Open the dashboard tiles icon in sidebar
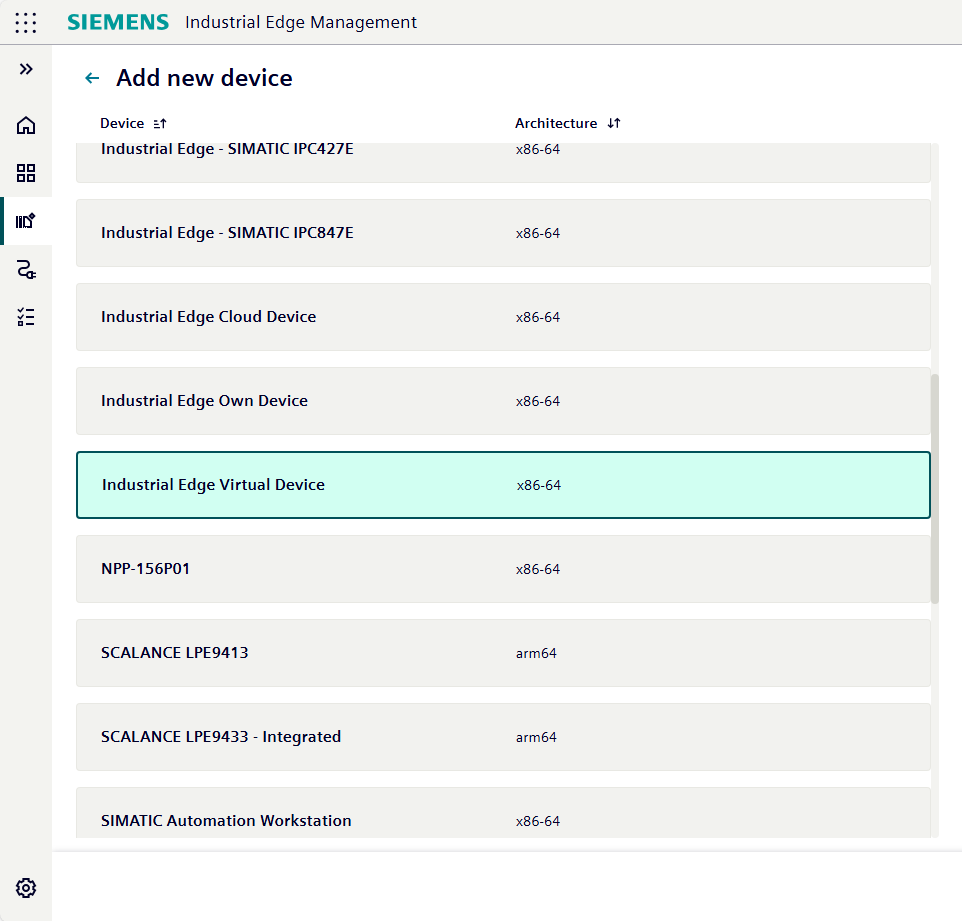Screen dimensions: 962x921 (26, 173)
